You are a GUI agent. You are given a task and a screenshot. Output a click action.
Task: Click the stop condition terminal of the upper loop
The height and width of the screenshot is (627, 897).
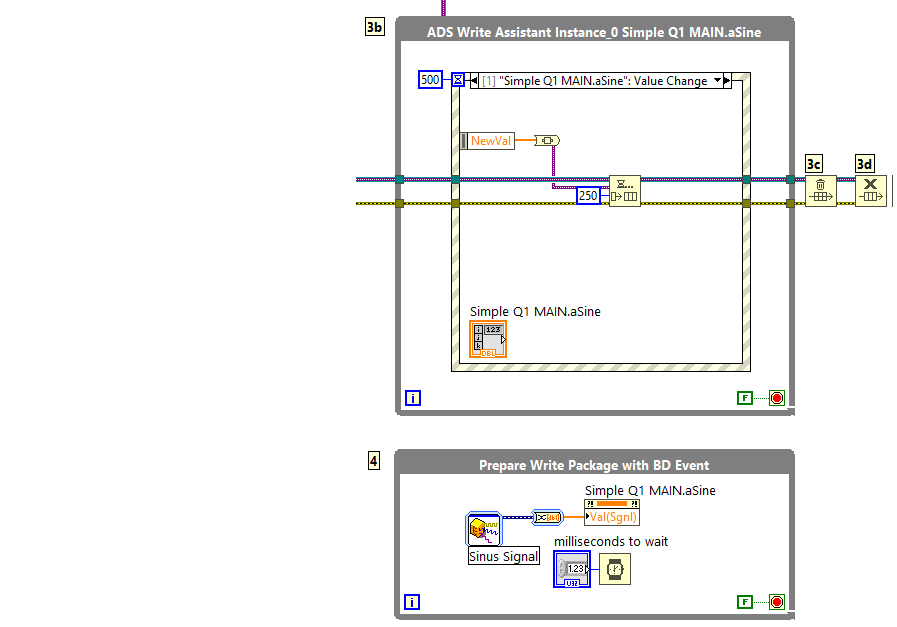click(777, 398)
